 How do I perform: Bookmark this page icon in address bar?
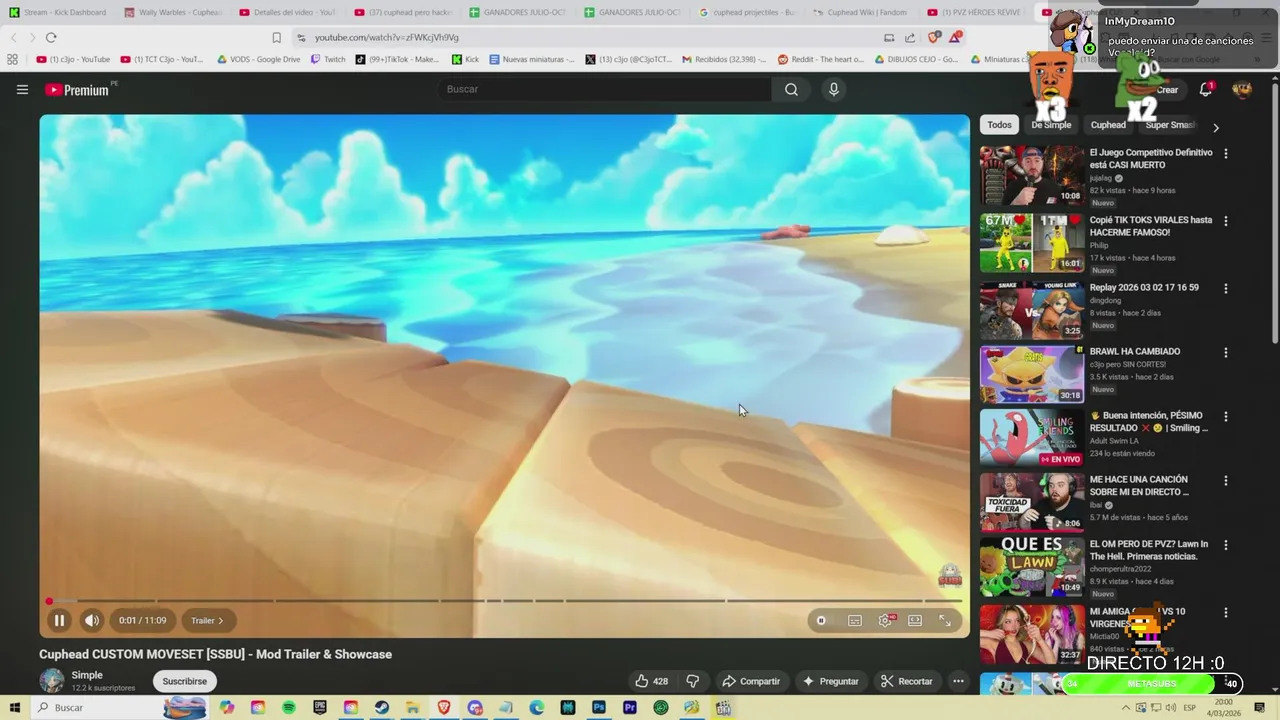pyautogui.click(x=277, y=37)
